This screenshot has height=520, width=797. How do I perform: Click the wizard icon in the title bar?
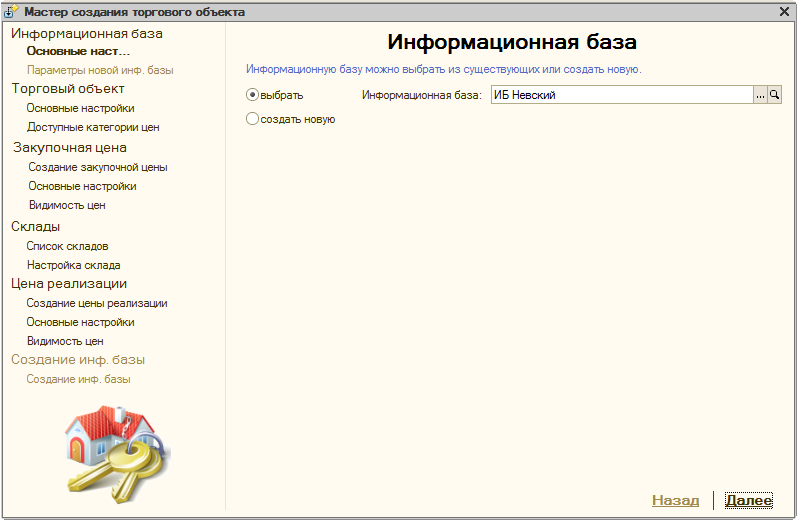click(11, 11)
